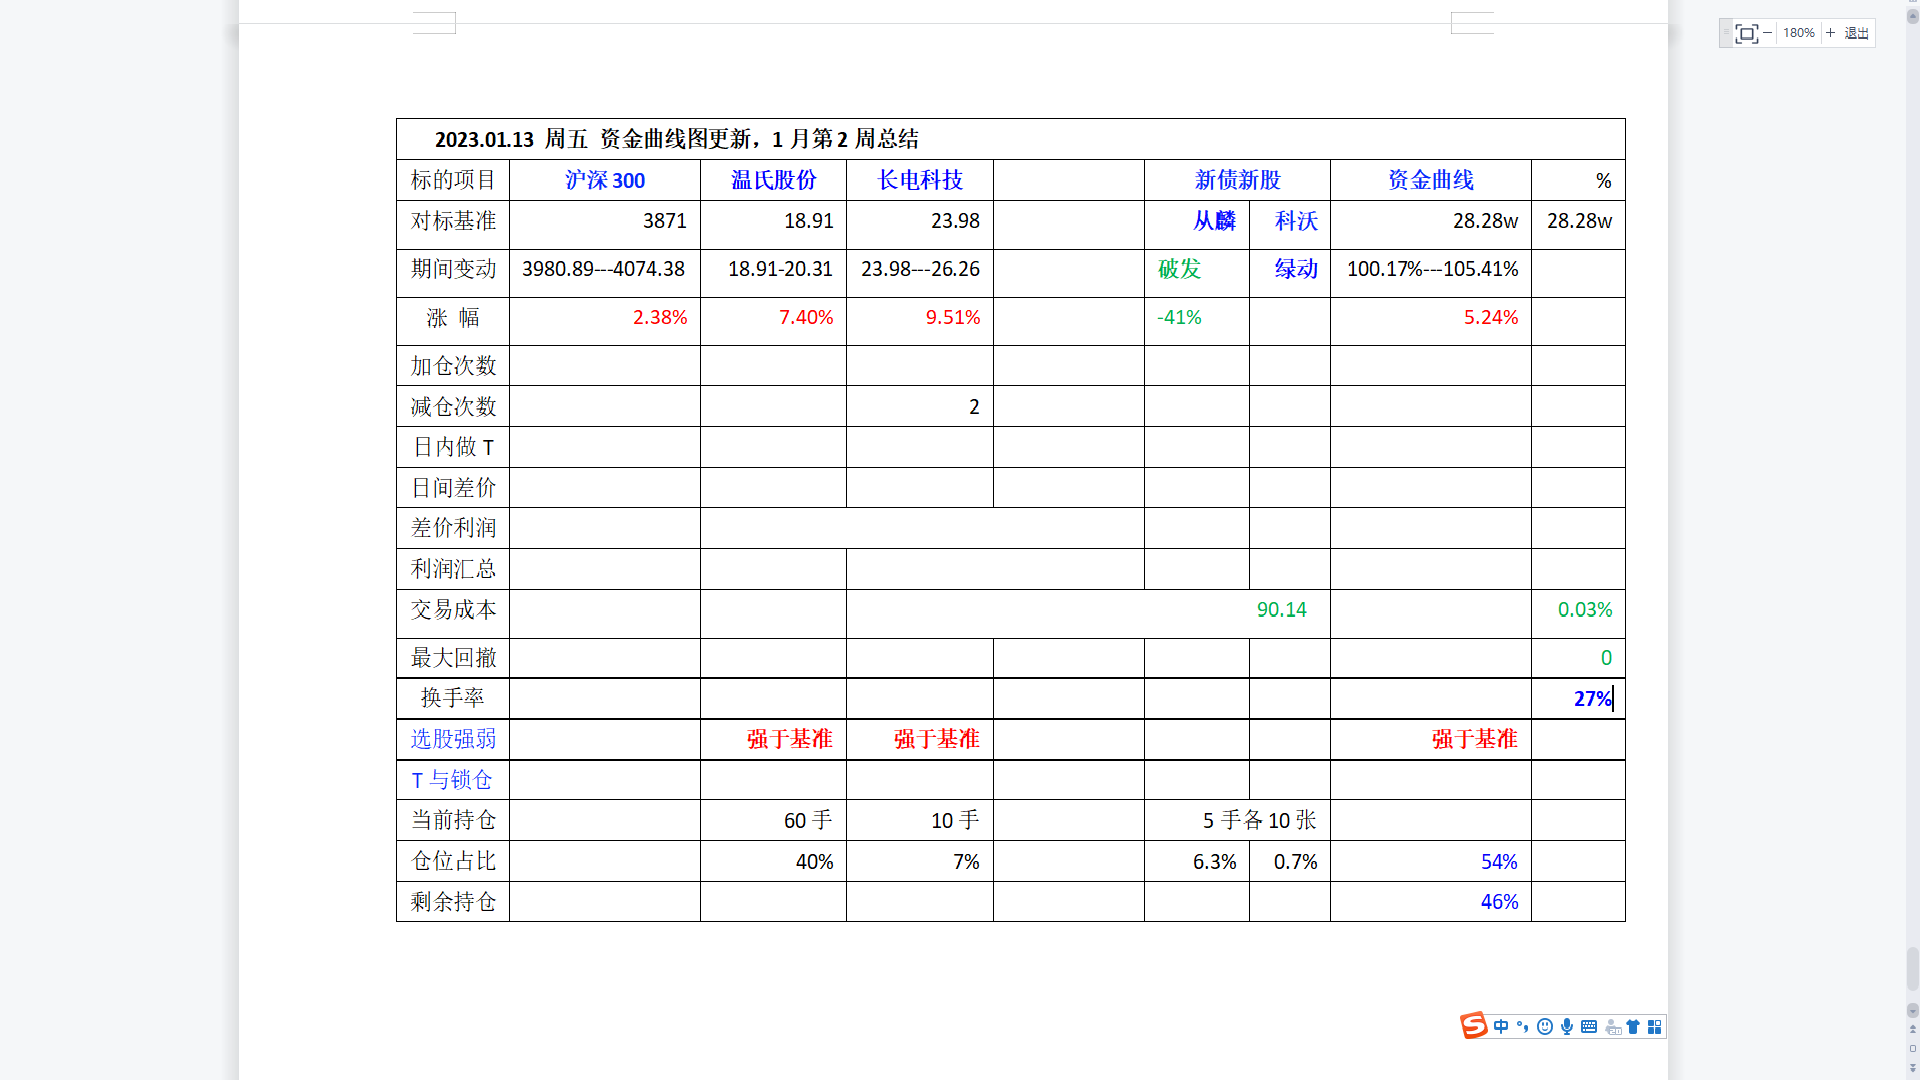Viewport: 1920px width, 1080px height.
Task: Open the soft keyboard from IME bar
Action: [x=1589, y=1027]
